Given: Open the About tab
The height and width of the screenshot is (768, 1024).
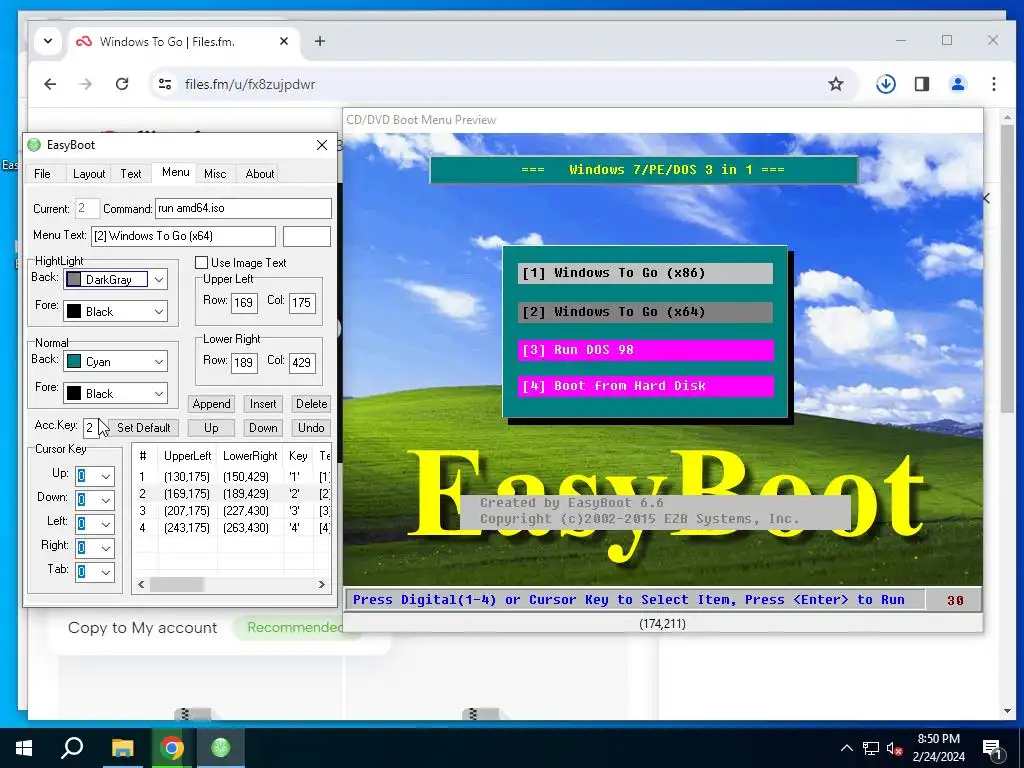Looking at the screenshot, I should (259, 174).
